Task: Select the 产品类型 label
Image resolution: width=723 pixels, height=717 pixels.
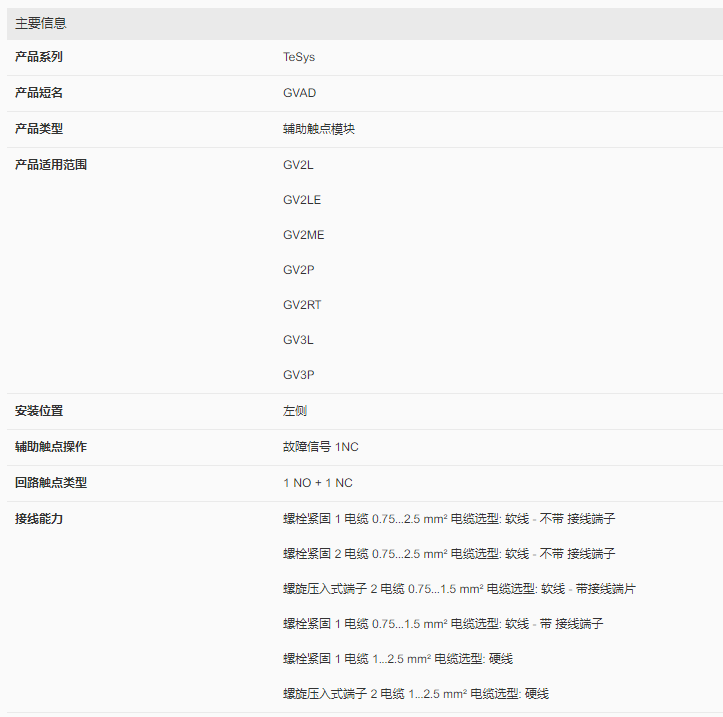Action: pos(39,129)
